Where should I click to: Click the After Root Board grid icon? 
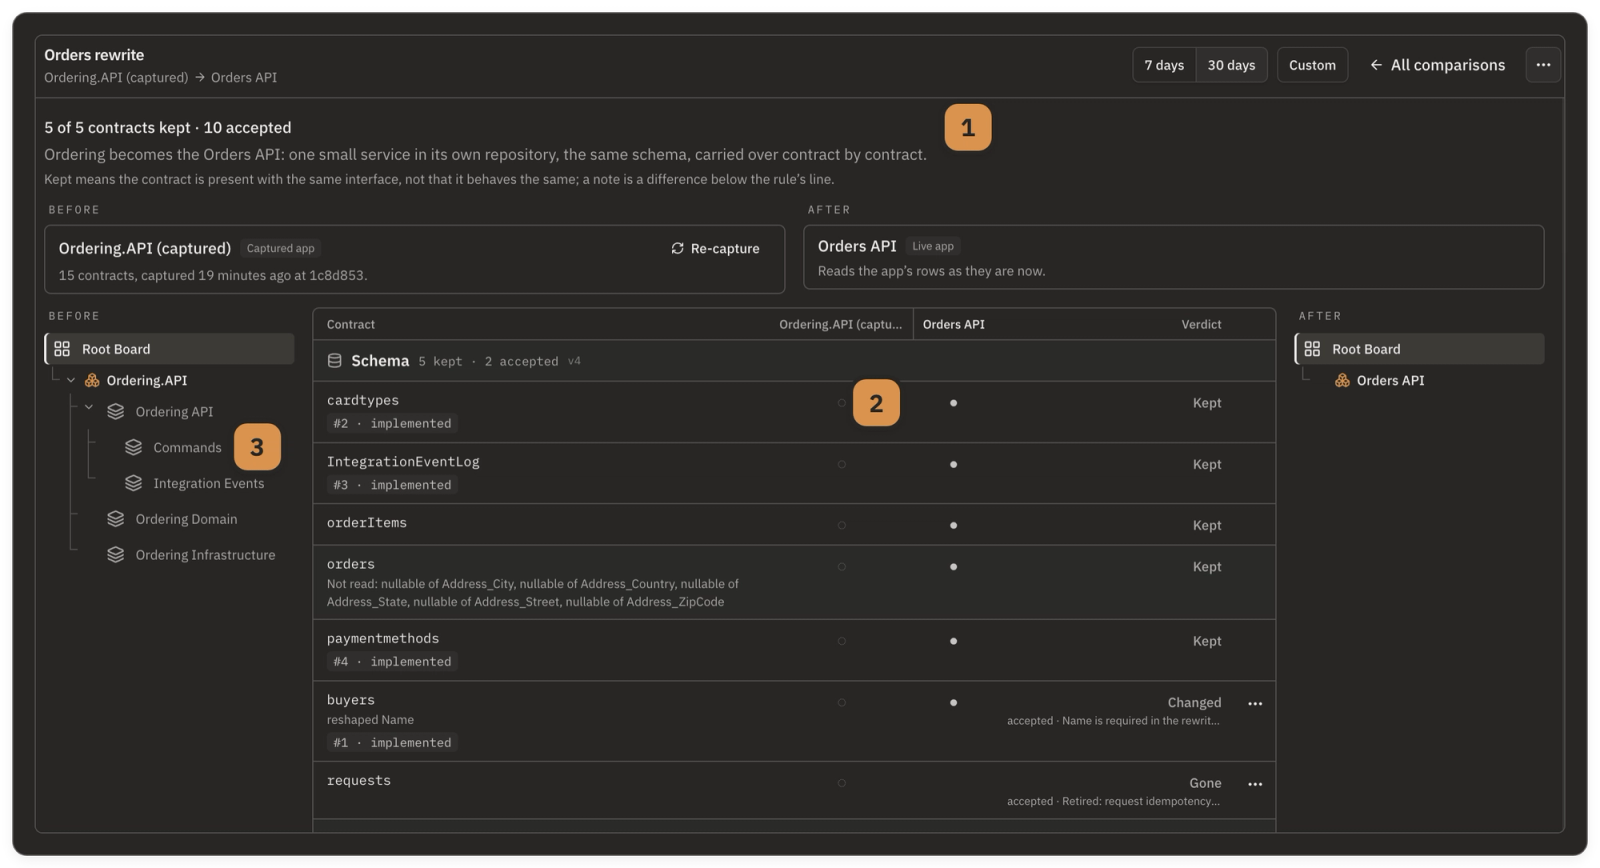[1312, 349]
